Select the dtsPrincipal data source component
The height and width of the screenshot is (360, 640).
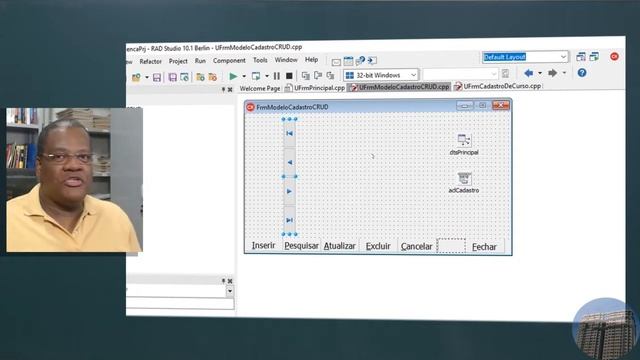(464, 140)
